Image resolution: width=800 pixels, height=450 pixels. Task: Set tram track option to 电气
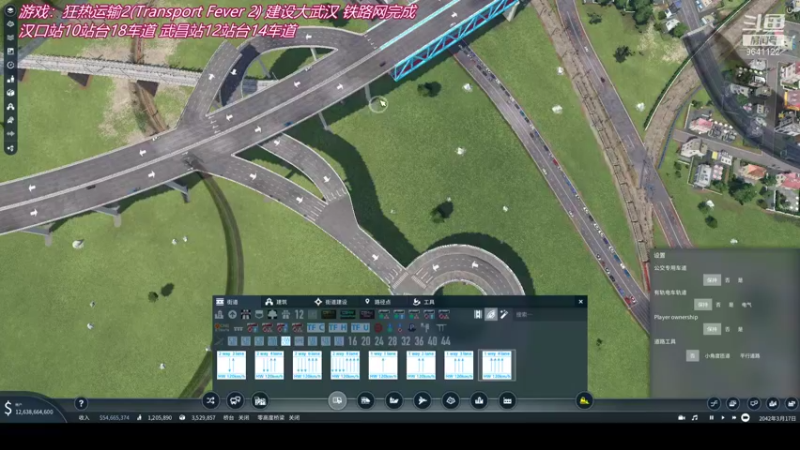[746, 305]
